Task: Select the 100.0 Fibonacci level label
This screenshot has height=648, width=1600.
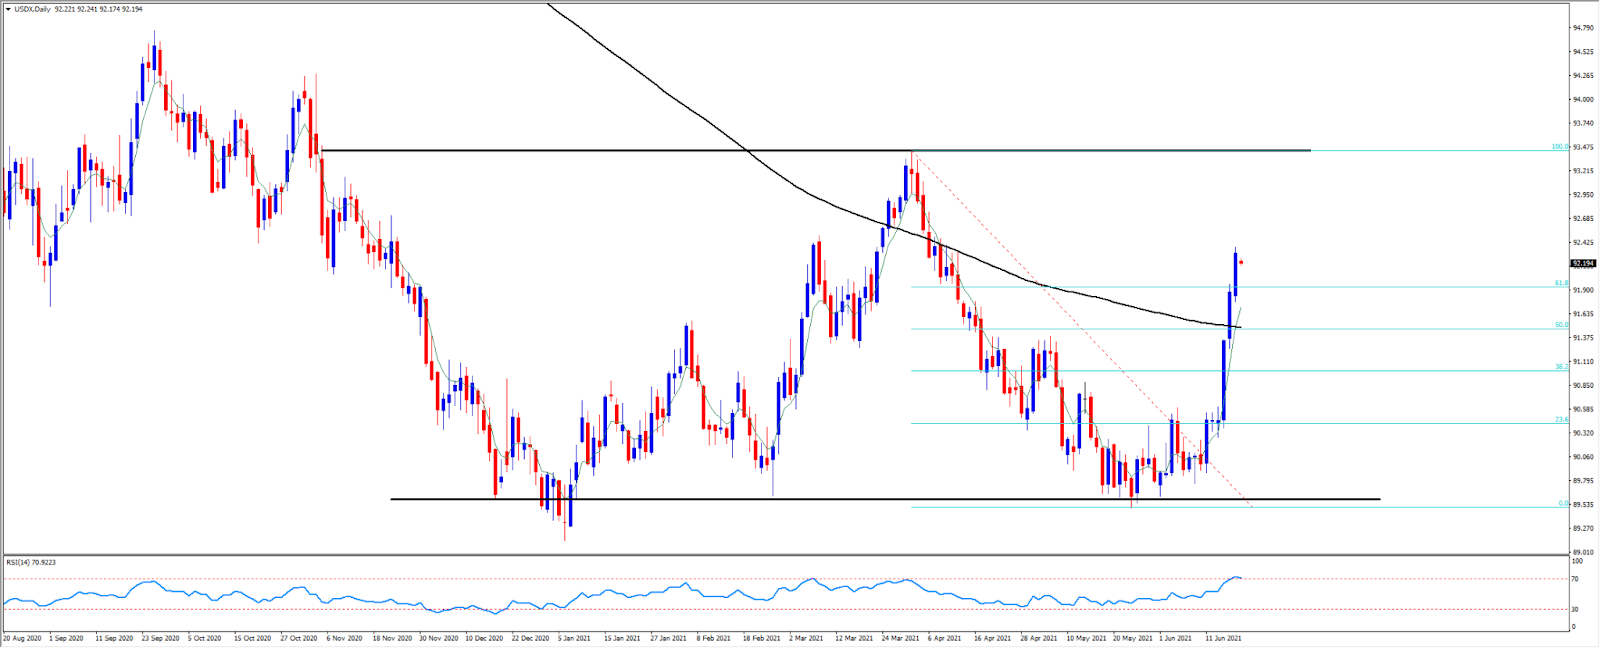Action: pos(1559,147)
